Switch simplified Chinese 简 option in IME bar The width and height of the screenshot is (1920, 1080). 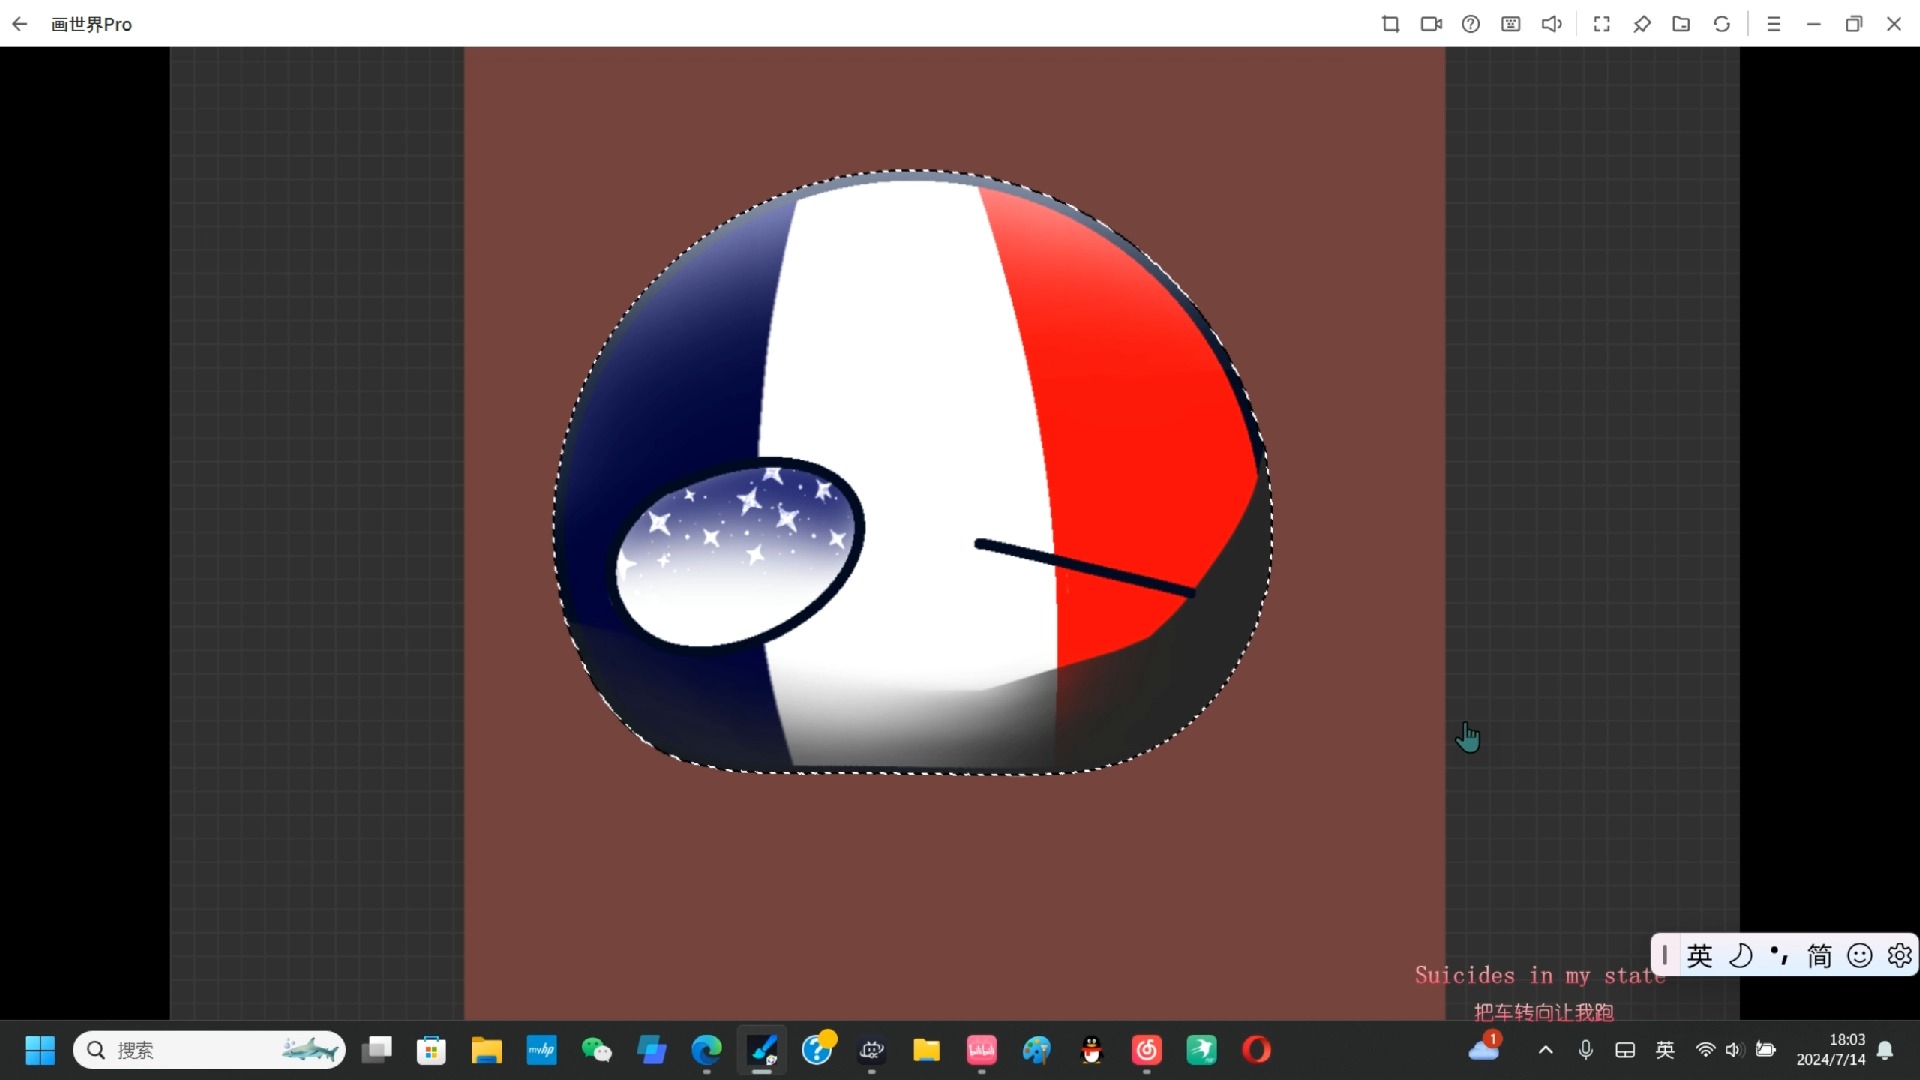pos(1819,956)
